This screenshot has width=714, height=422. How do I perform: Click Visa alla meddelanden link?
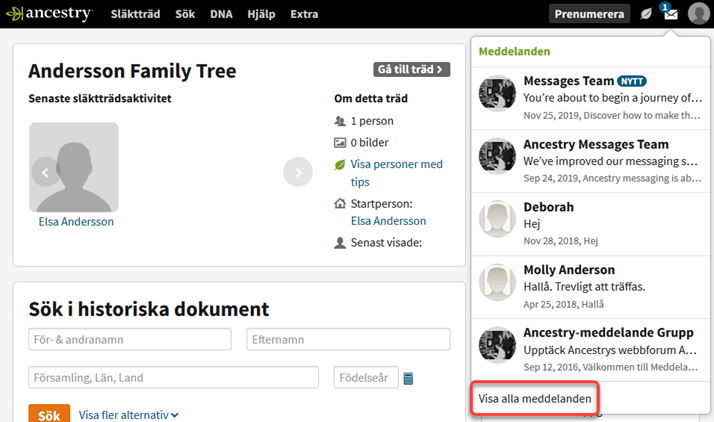click(535, 398)
